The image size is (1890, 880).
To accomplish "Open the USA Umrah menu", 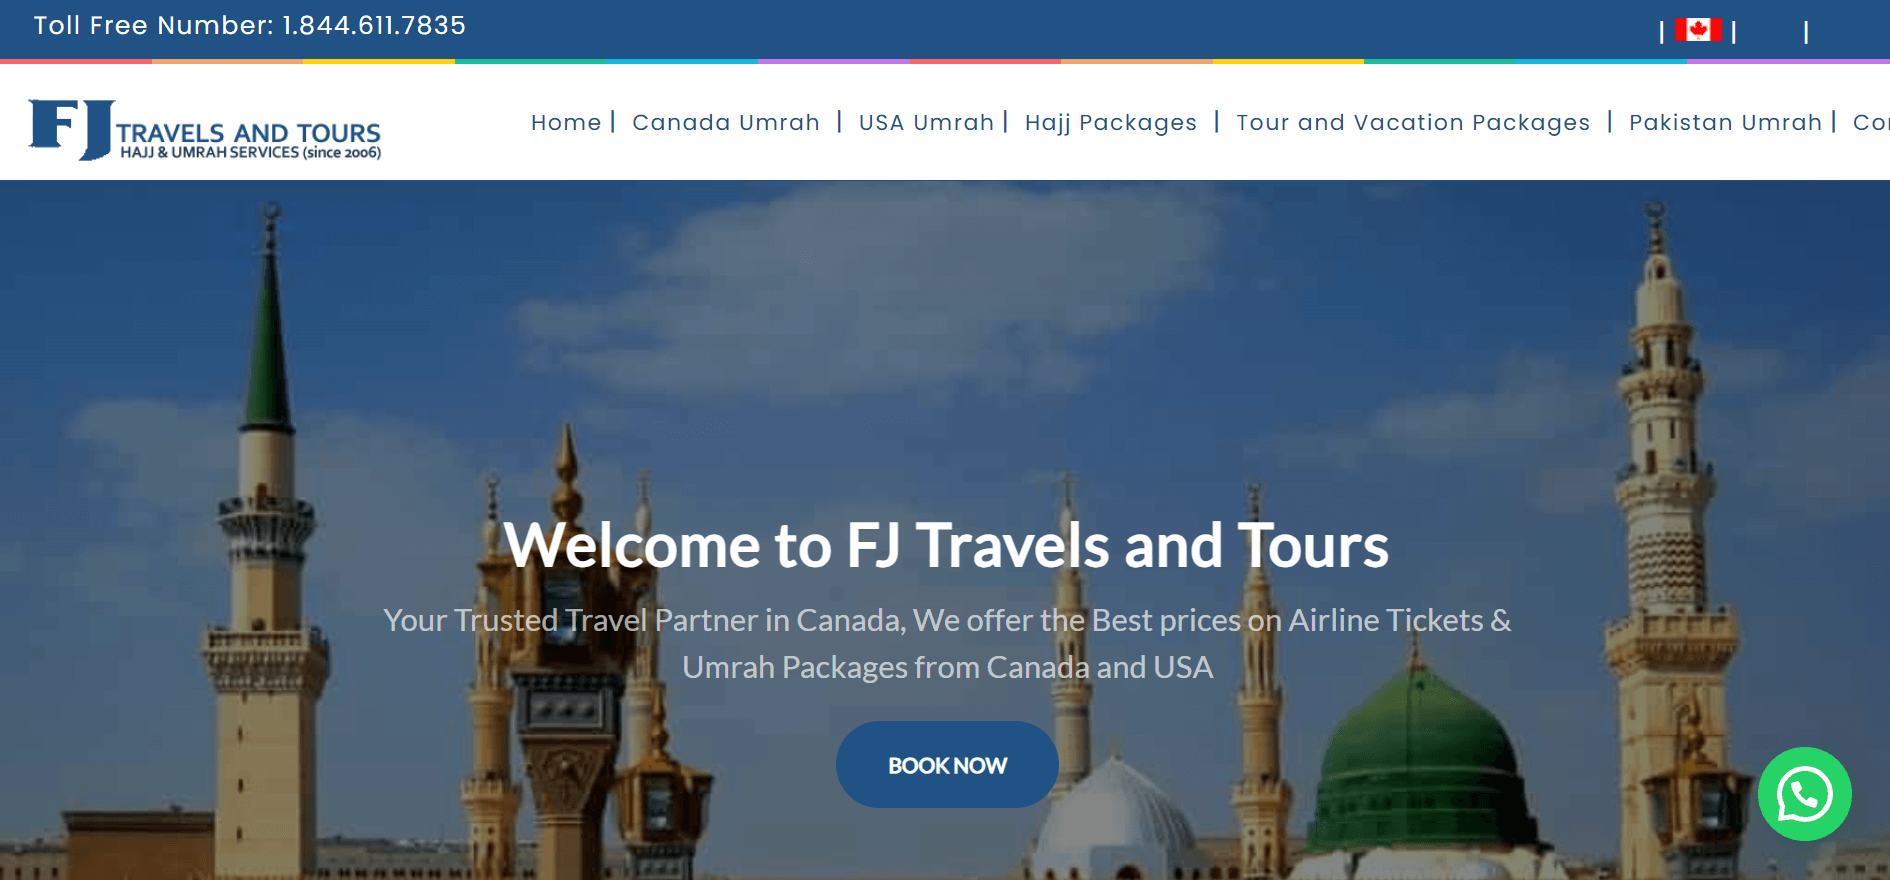I will [926, 122].
